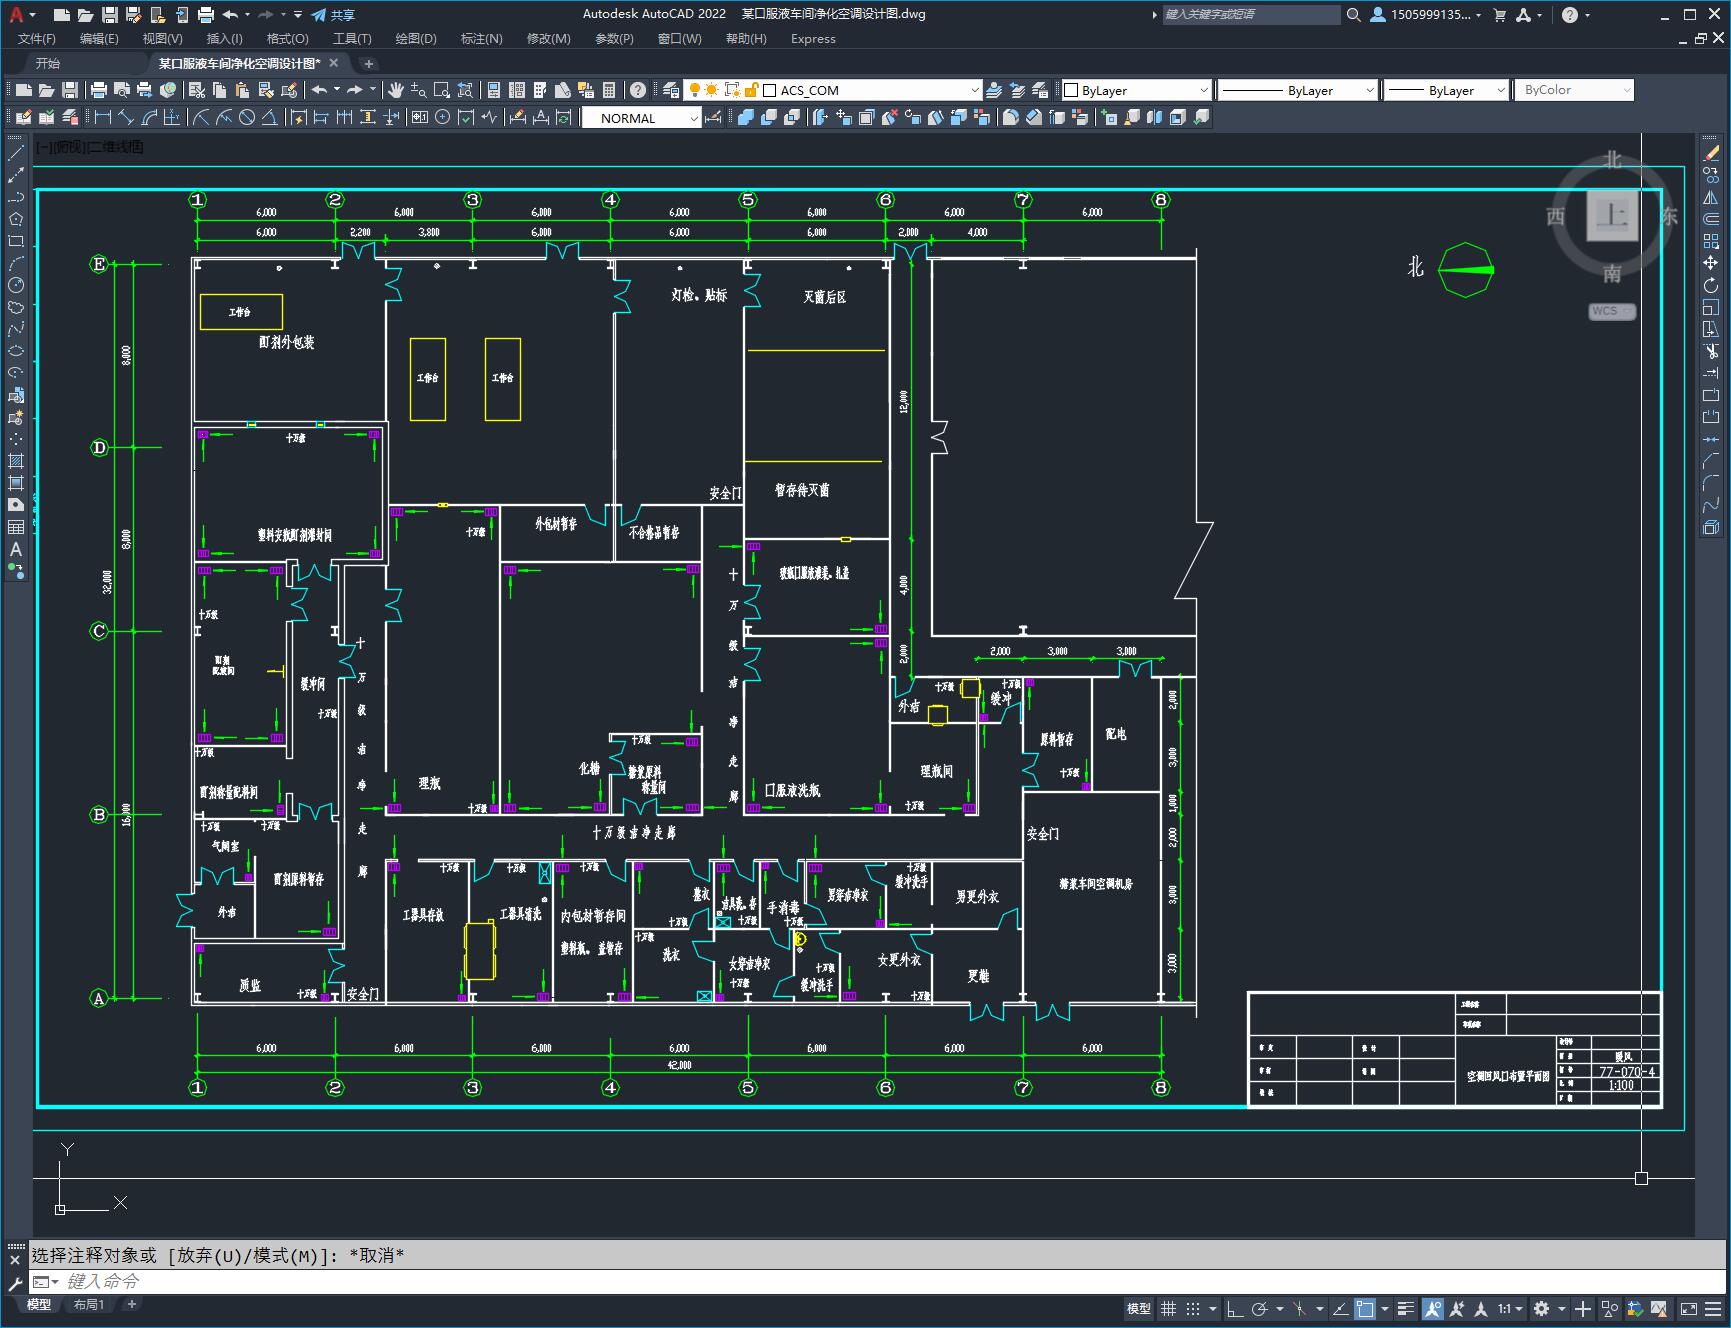Click the 共享 share button
The height and width of the screenshot is (1328, 1731).
point(333,15)
